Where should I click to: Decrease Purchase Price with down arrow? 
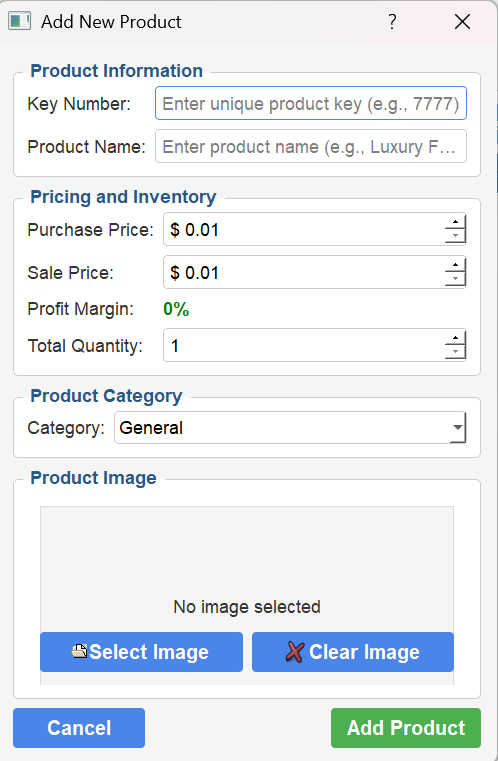coord(455,236)
